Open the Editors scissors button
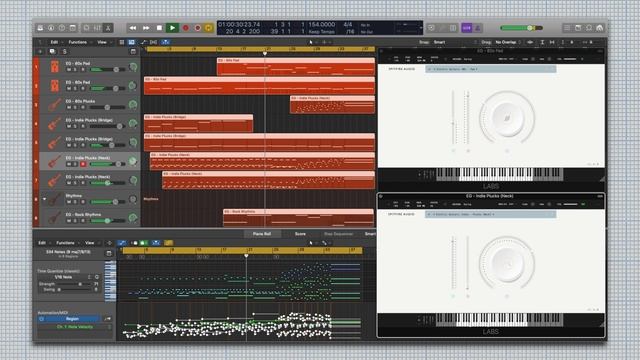The width and height of the screenshot is (640, 360). (x=108, y=28)
